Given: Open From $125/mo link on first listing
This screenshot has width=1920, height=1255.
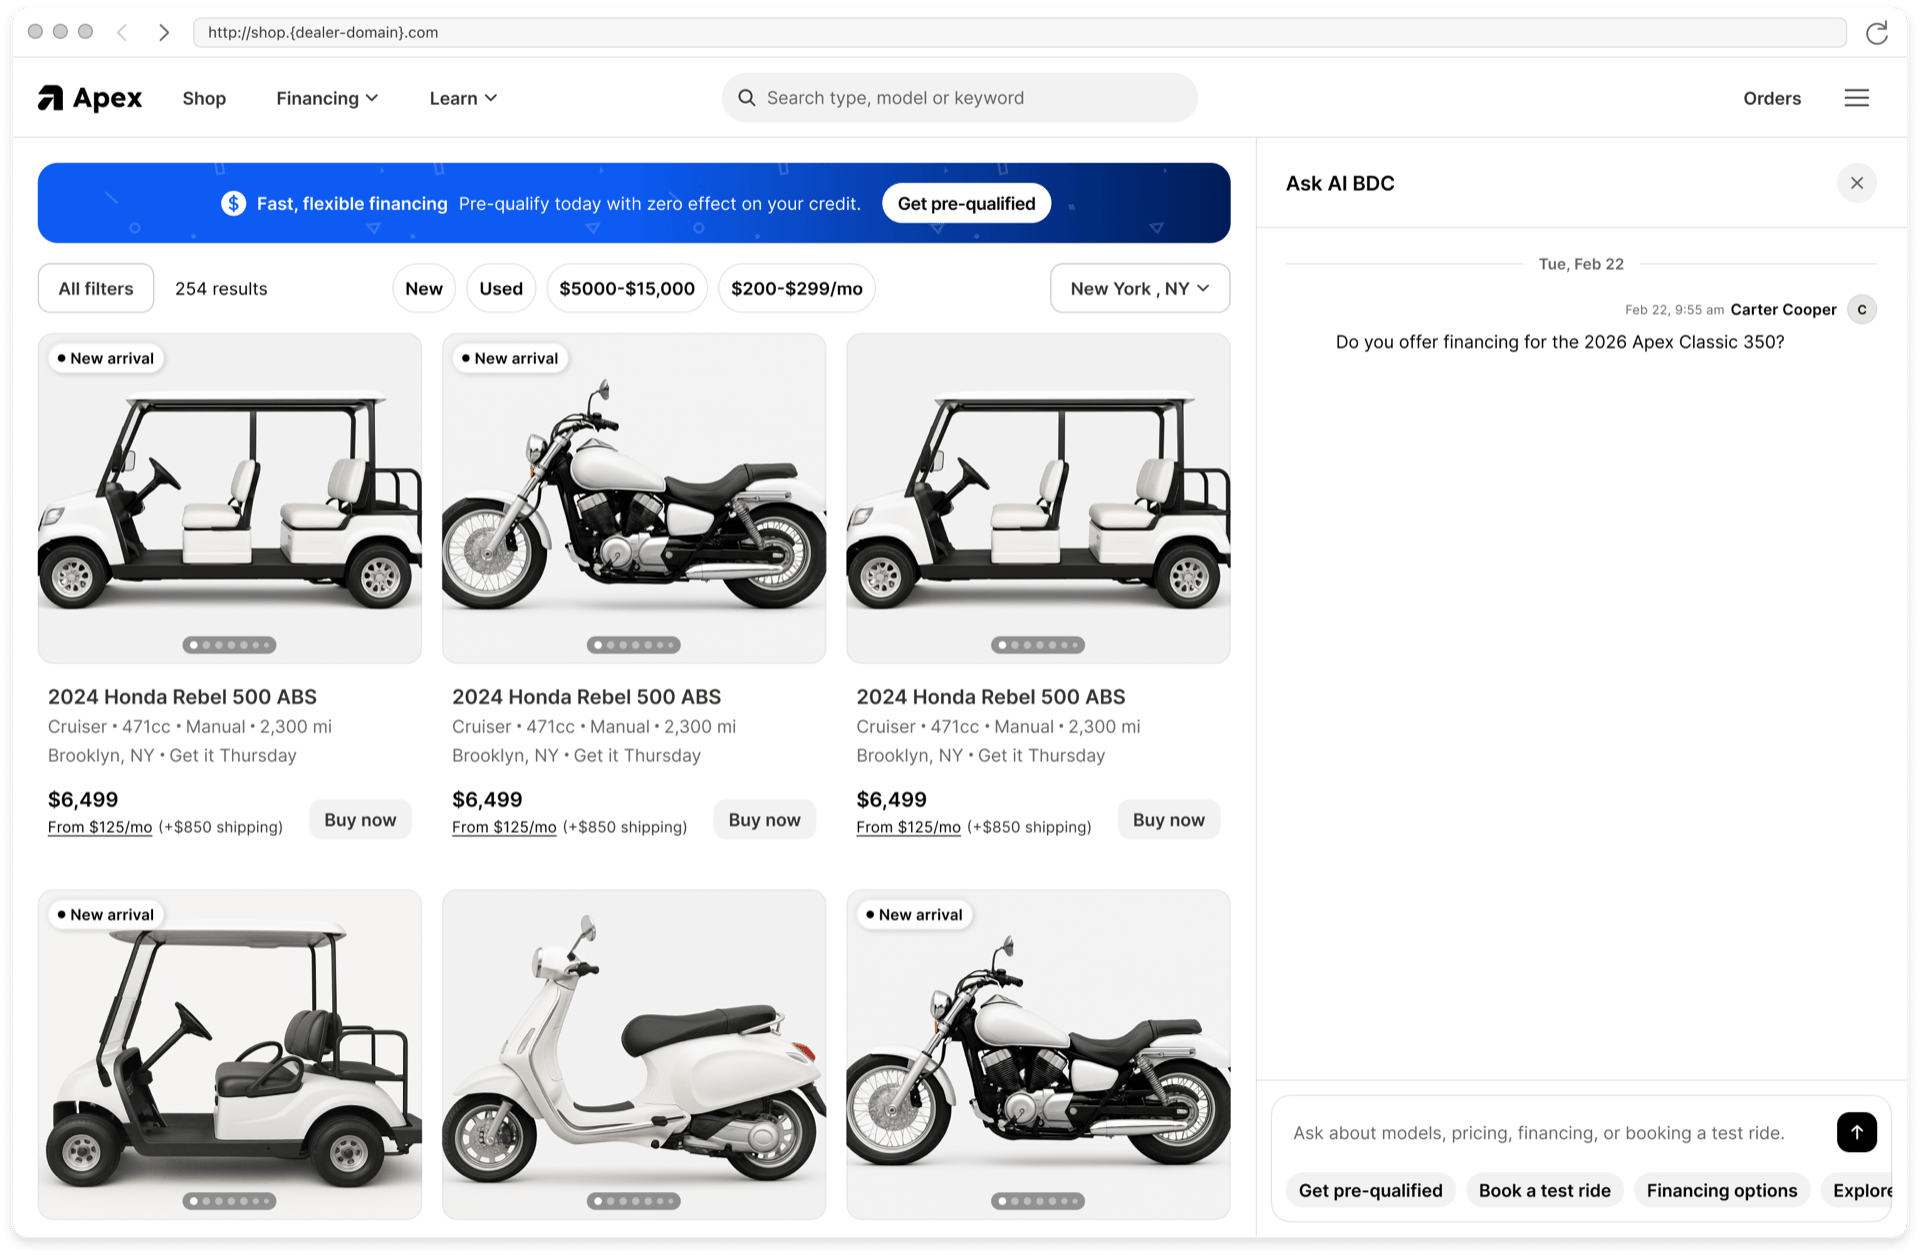Looking at the screenshot, I should (x=100, y=827).
